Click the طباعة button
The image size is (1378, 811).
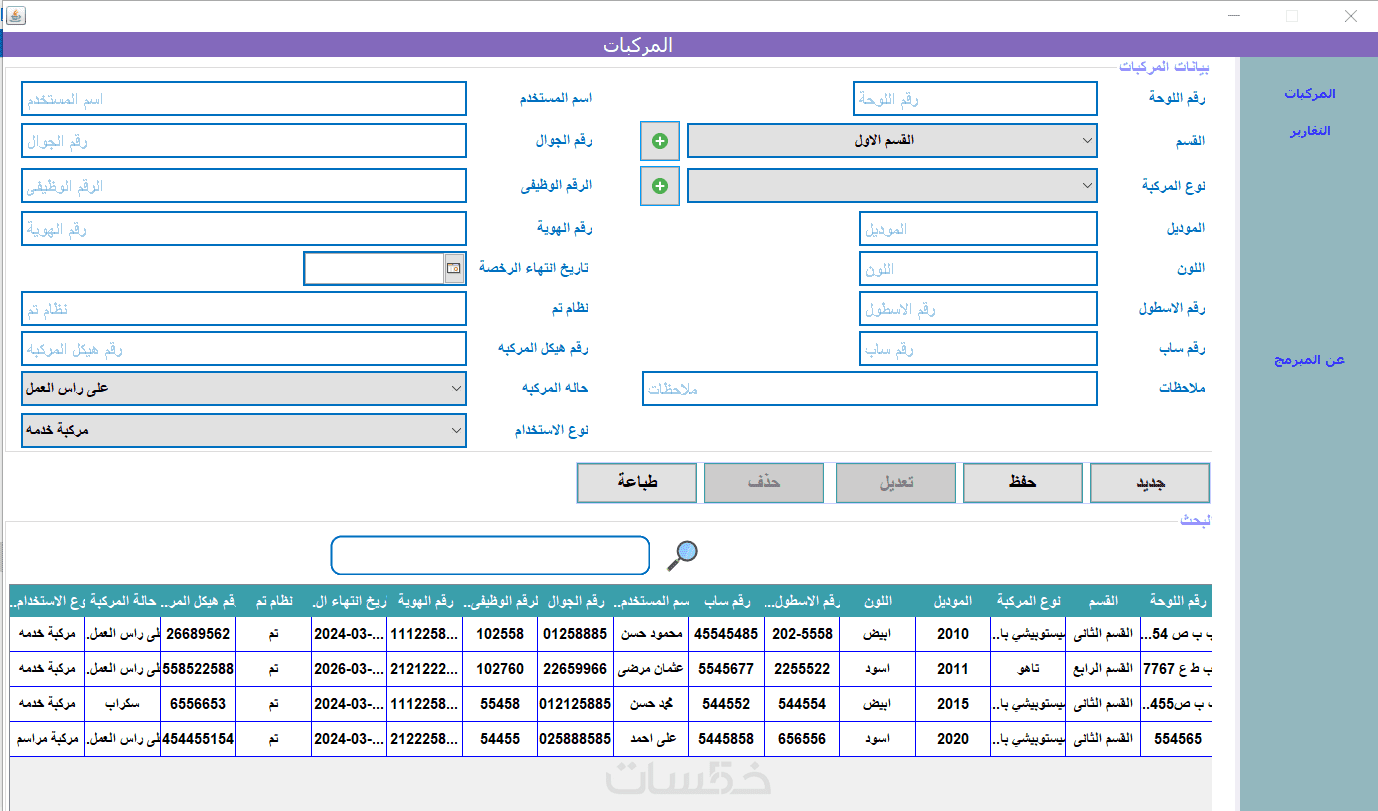pos(637,483)
